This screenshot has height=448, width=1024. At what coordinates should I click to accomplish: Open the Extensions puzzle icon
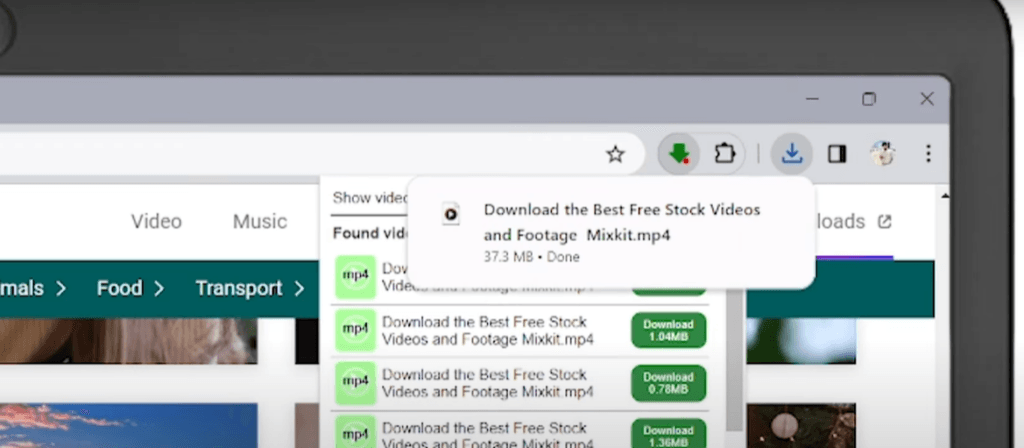(x=725, y=154)
